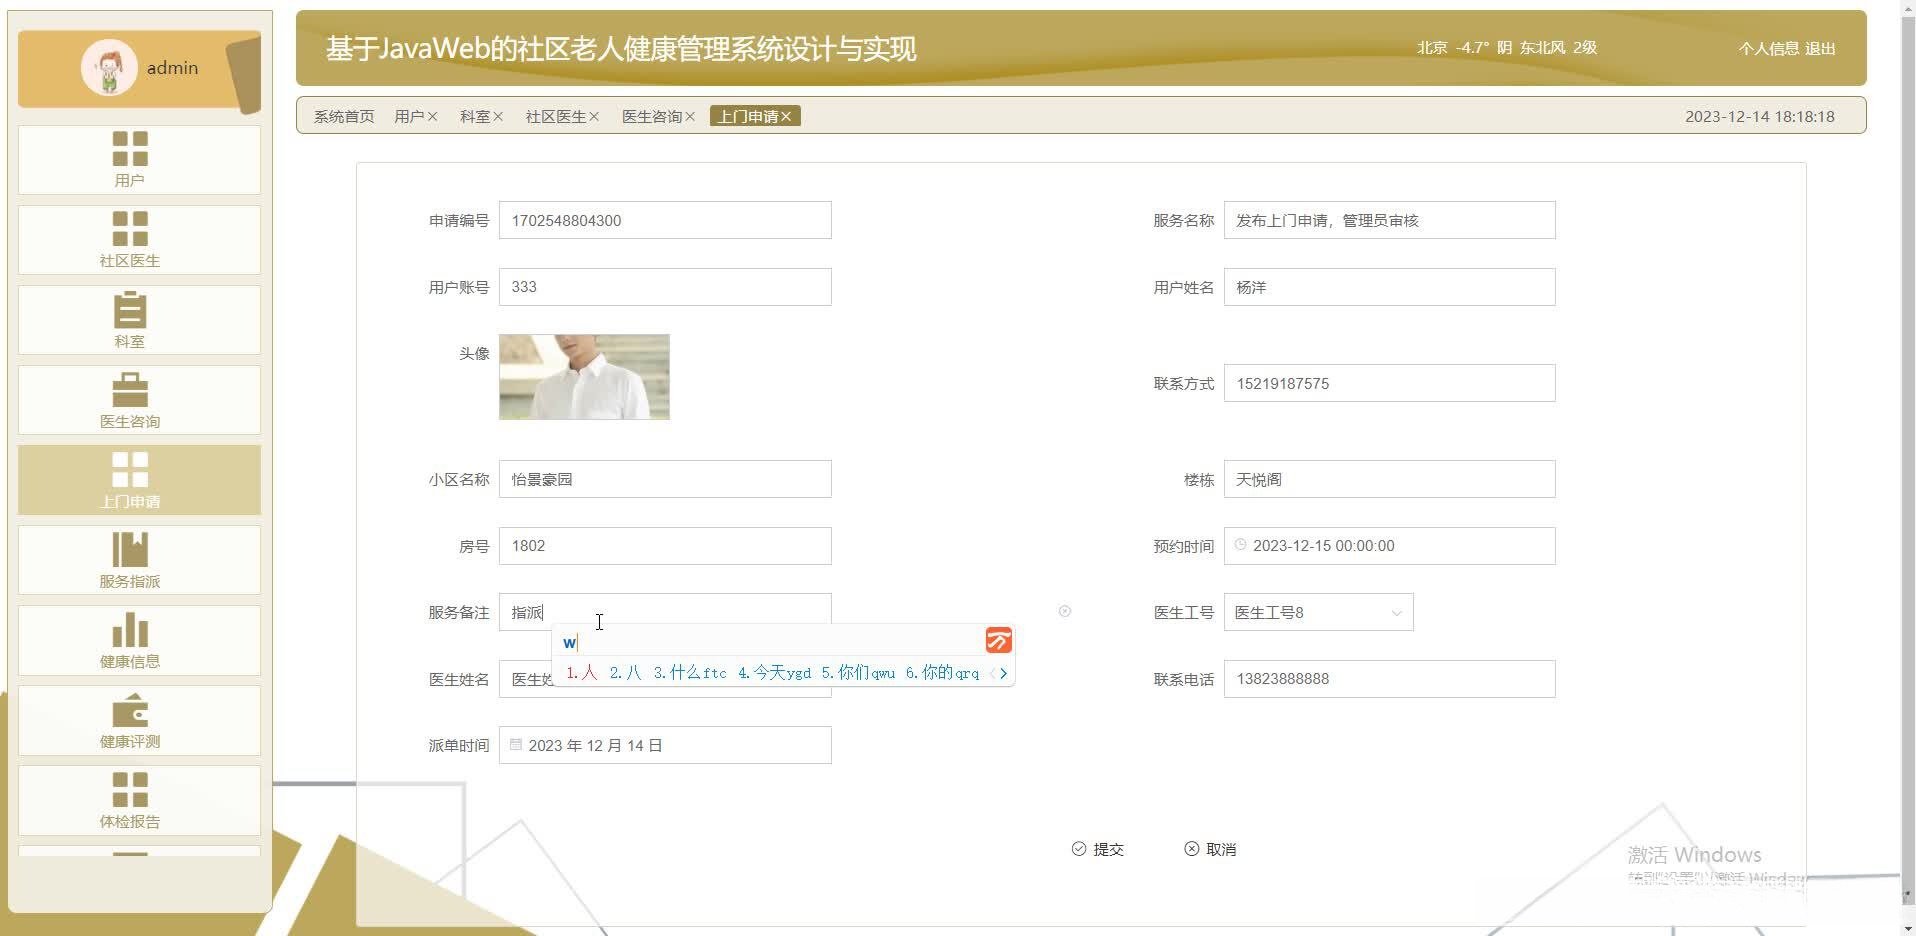Click the 用户账号 input field

665,287
